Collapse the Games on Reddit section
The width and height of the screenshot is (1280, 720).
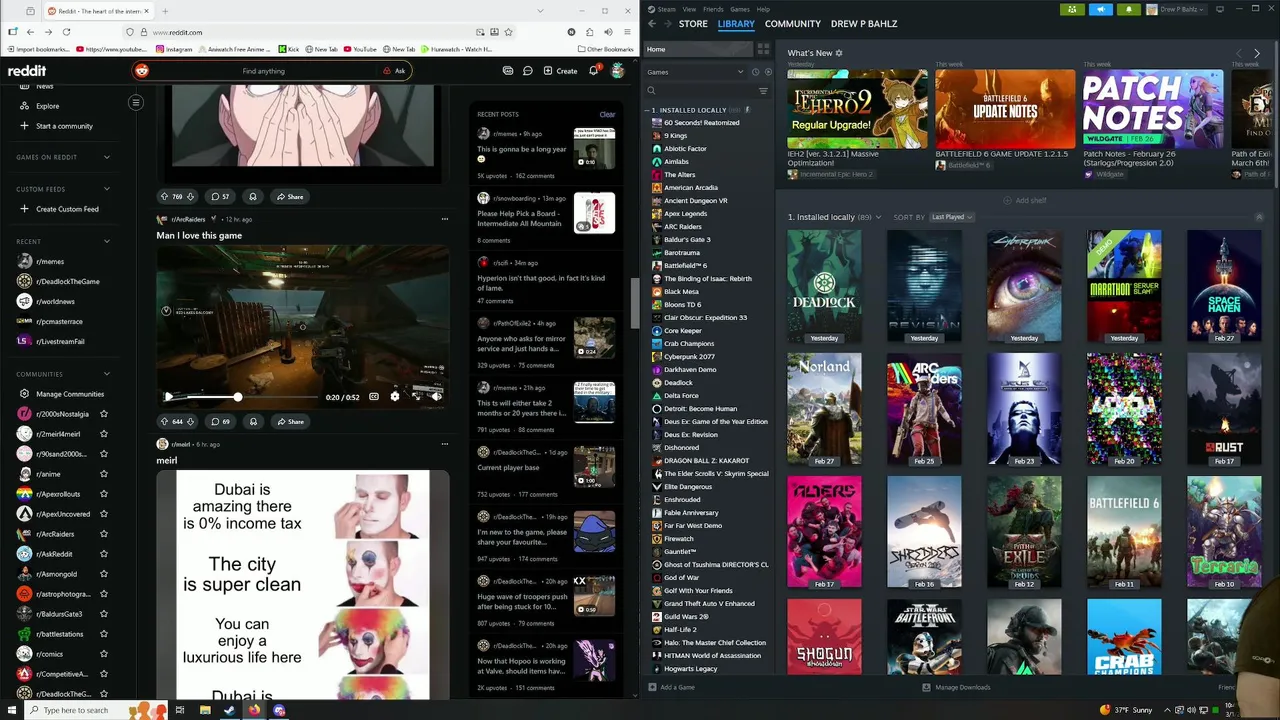coord(107,157)
